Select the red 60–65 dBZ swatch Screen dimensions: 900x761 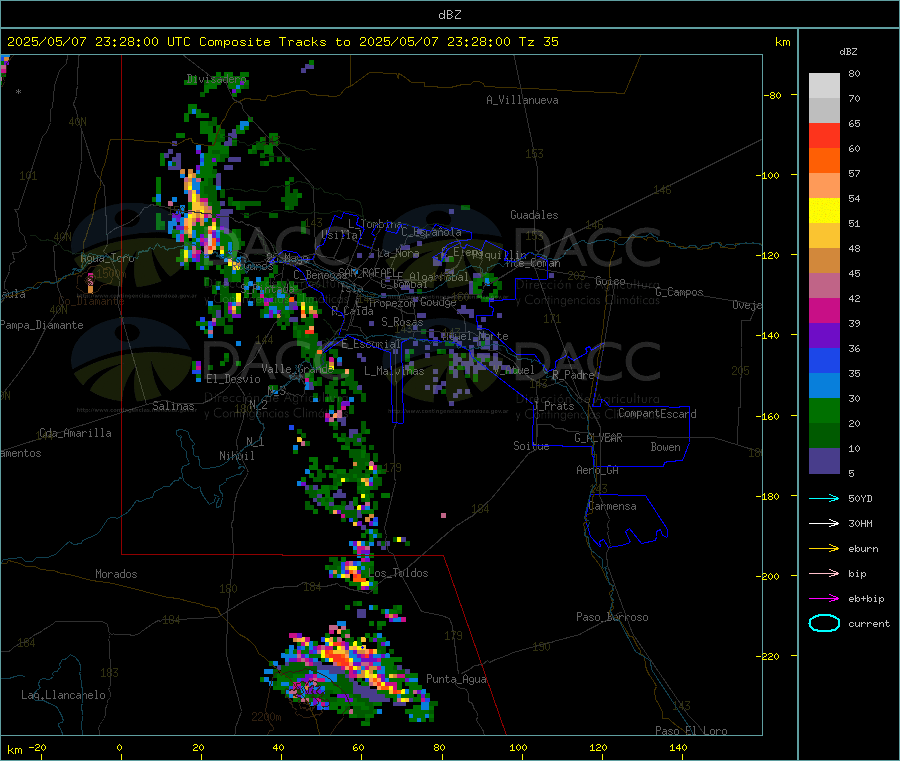pyautogui.click(x=824, y=135)
